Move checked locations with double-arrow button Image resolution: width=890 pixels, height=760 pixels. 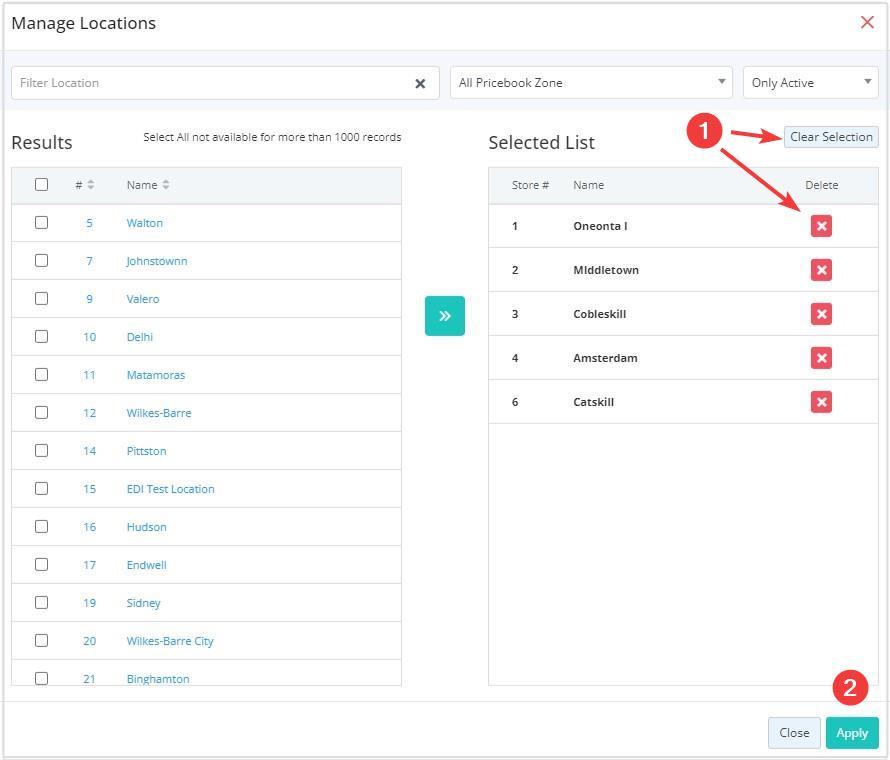coord(444,316)
